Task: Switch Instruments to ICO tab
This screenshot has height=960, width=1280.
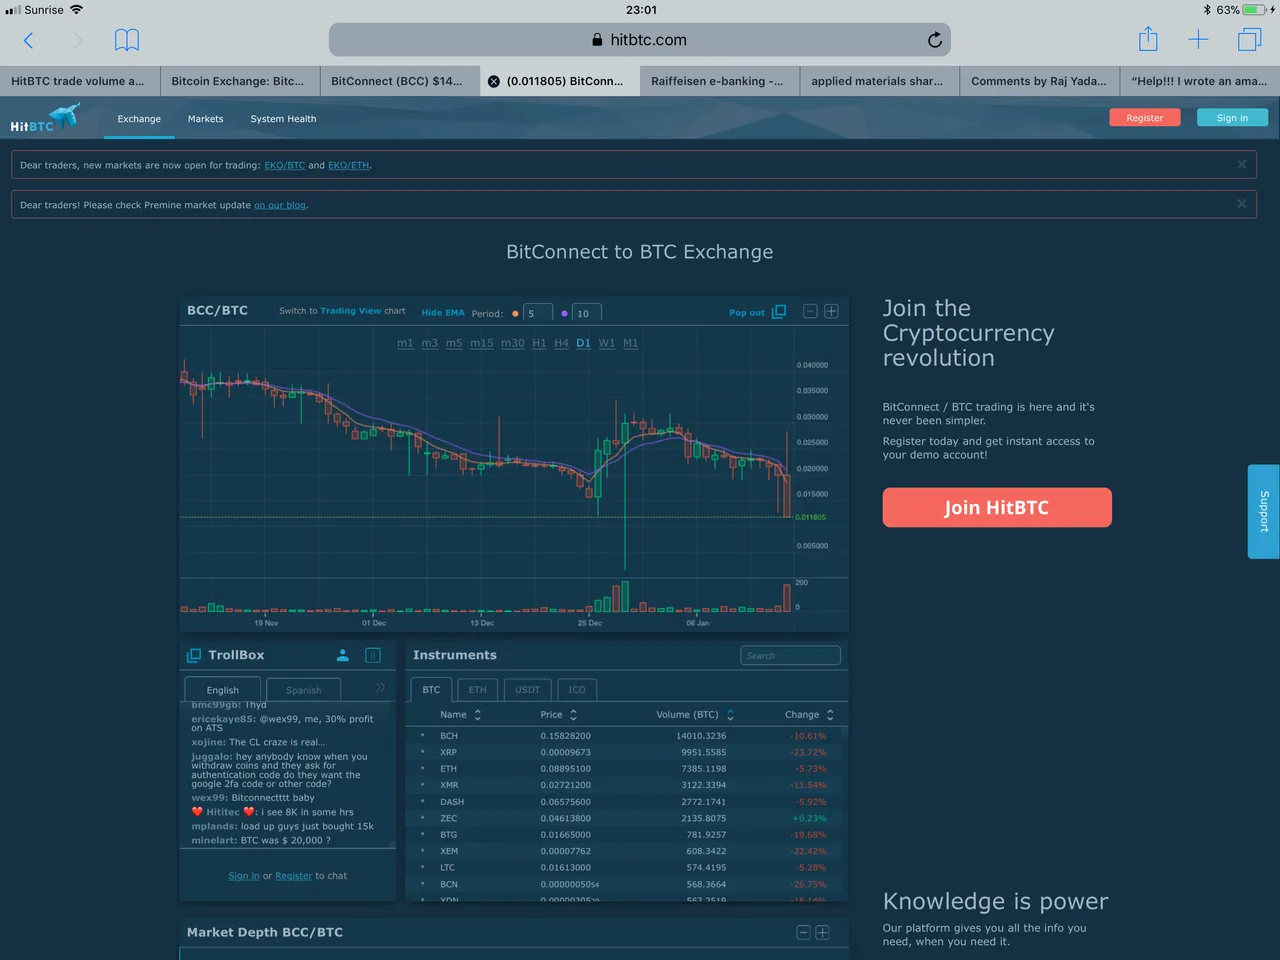Action: click(577, 690)
